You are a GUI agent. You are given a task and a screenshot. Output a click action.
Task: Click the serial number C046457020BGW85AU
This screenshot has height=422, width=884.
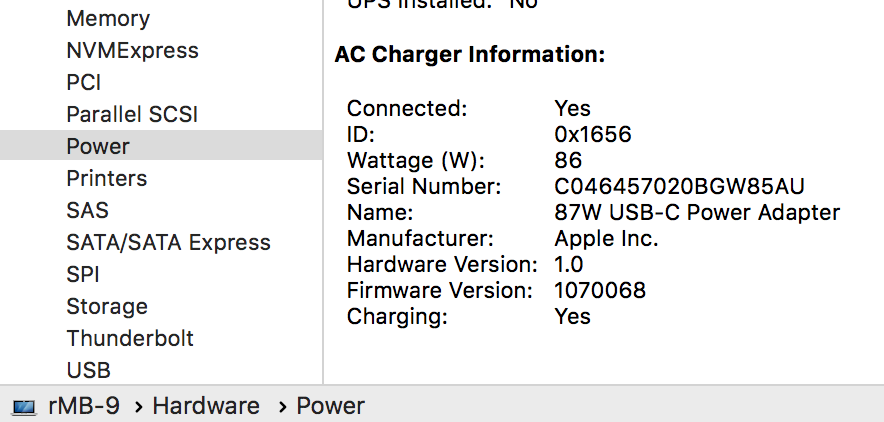679,187
